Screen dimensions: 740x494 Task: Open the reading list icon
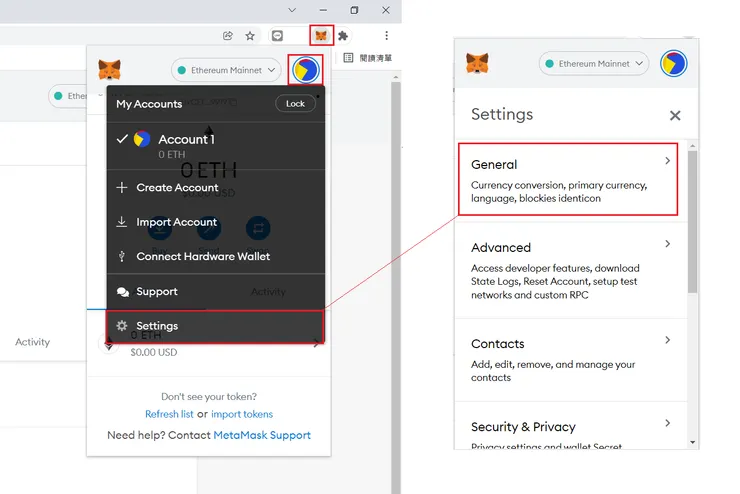[x=348, y=58]
